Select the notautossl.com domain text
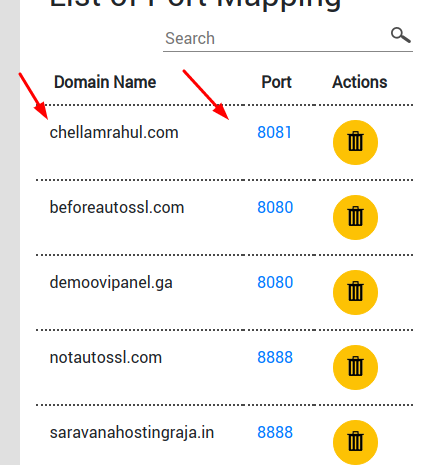This screenshot has height=465, width=429. pos(106,358)
